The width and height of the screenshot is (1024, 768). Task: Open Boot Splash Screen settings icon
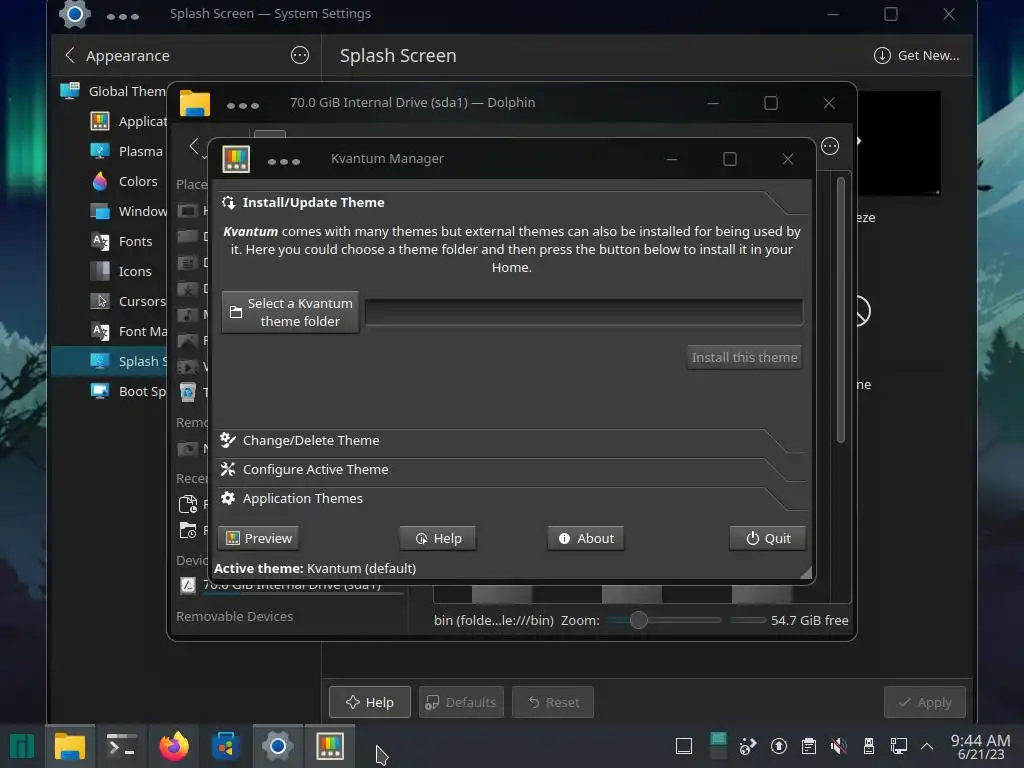click(x=100, y=391)
